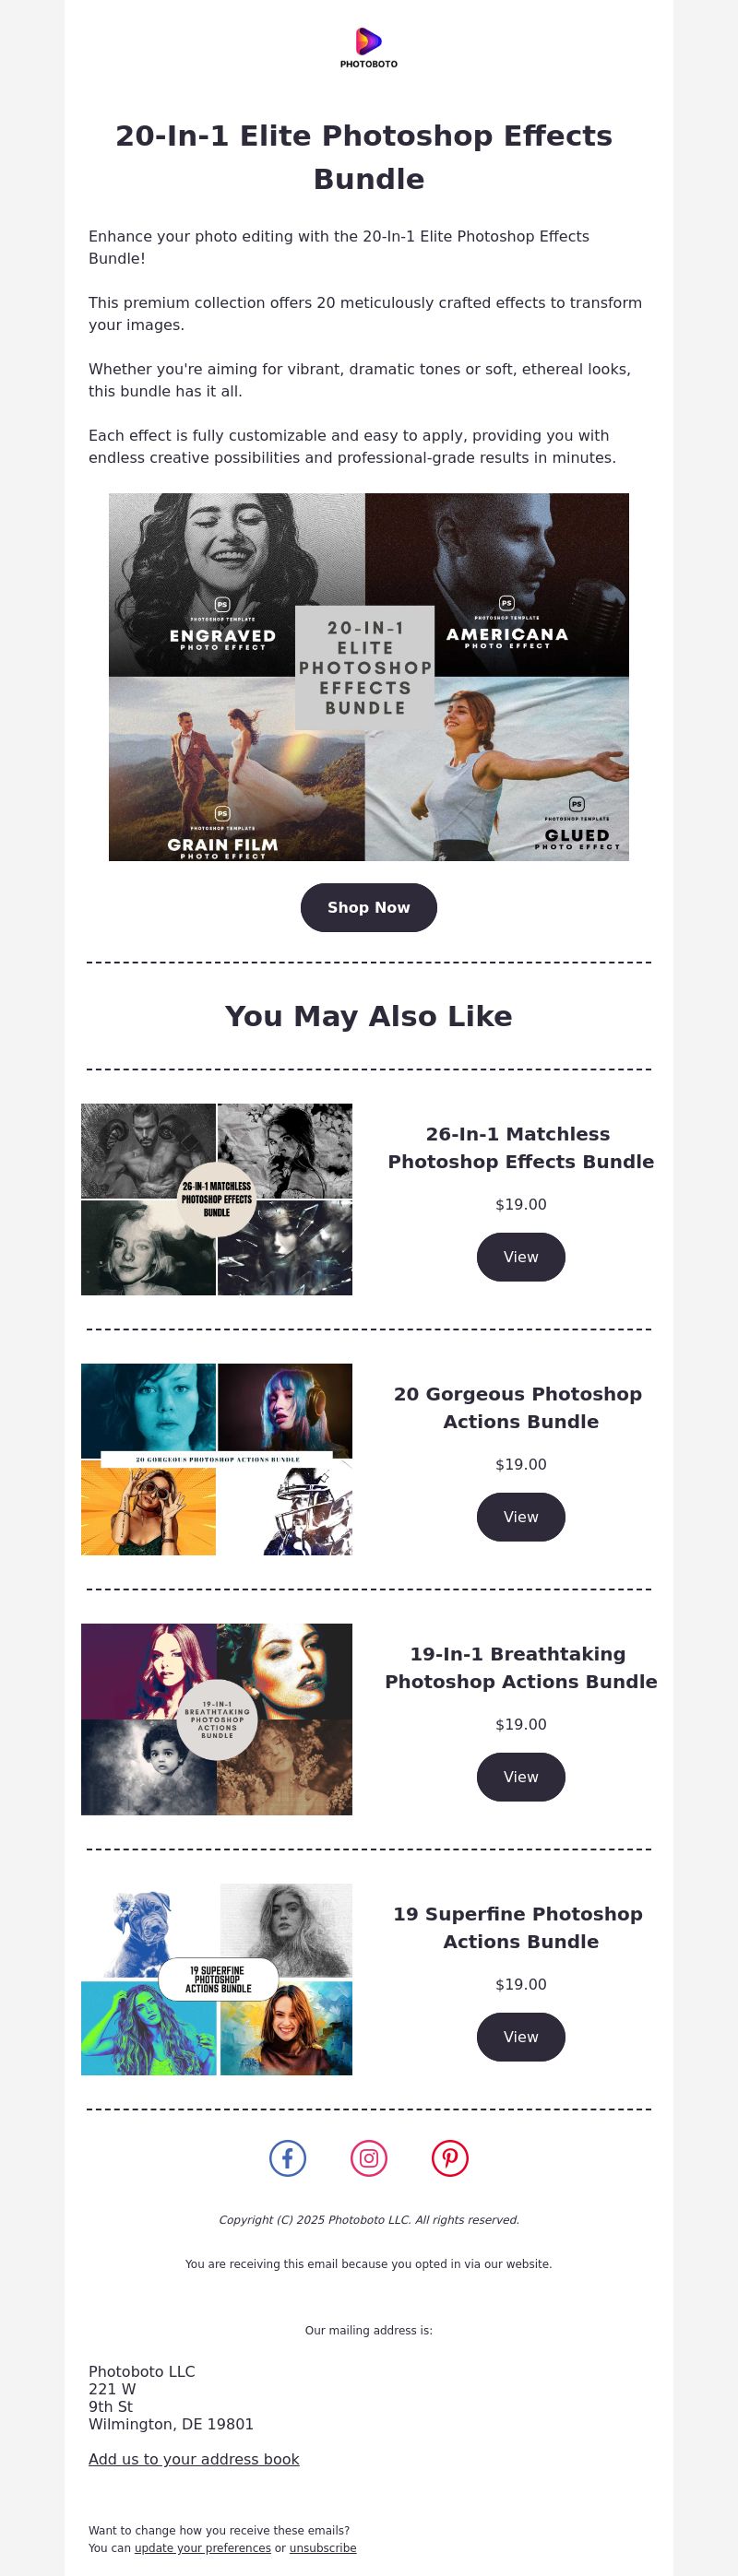738x2576 pixels.
Task: Open the 26-In-1 Matchless bundle thumbnail
Action: [x=217, y=1199]
